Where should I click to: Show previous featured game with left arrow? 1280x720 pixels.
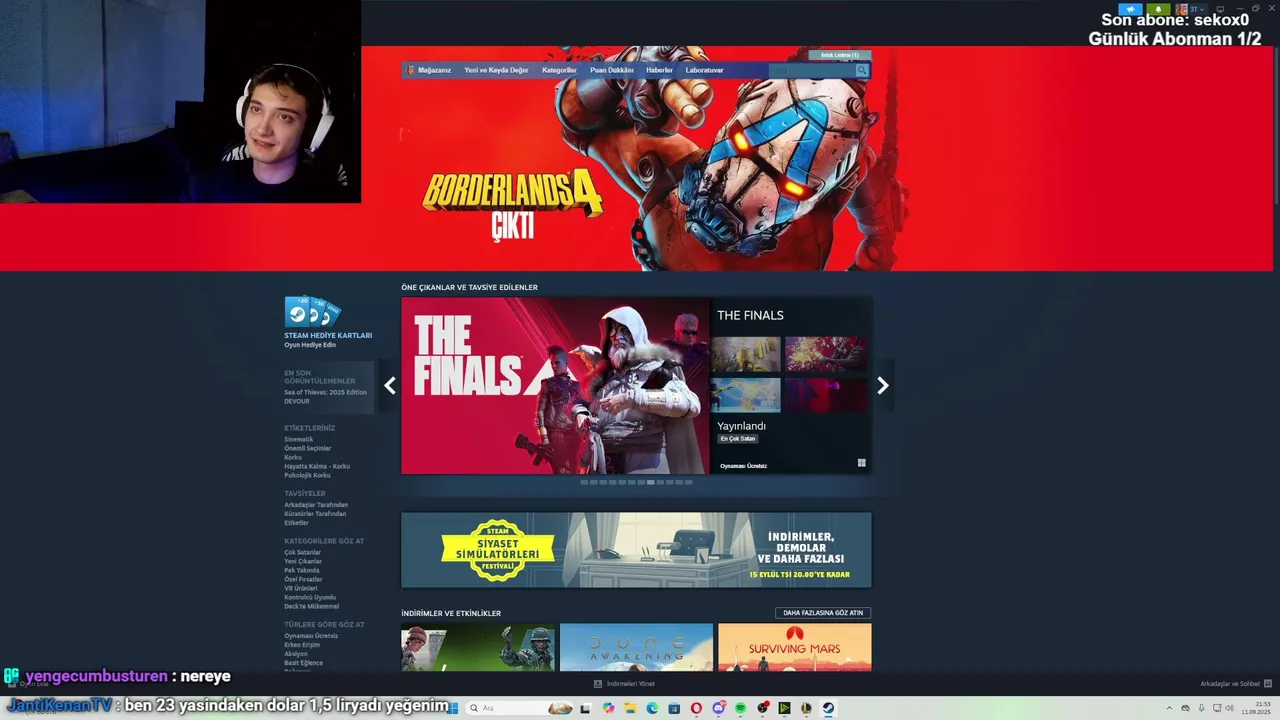(390, 386)
